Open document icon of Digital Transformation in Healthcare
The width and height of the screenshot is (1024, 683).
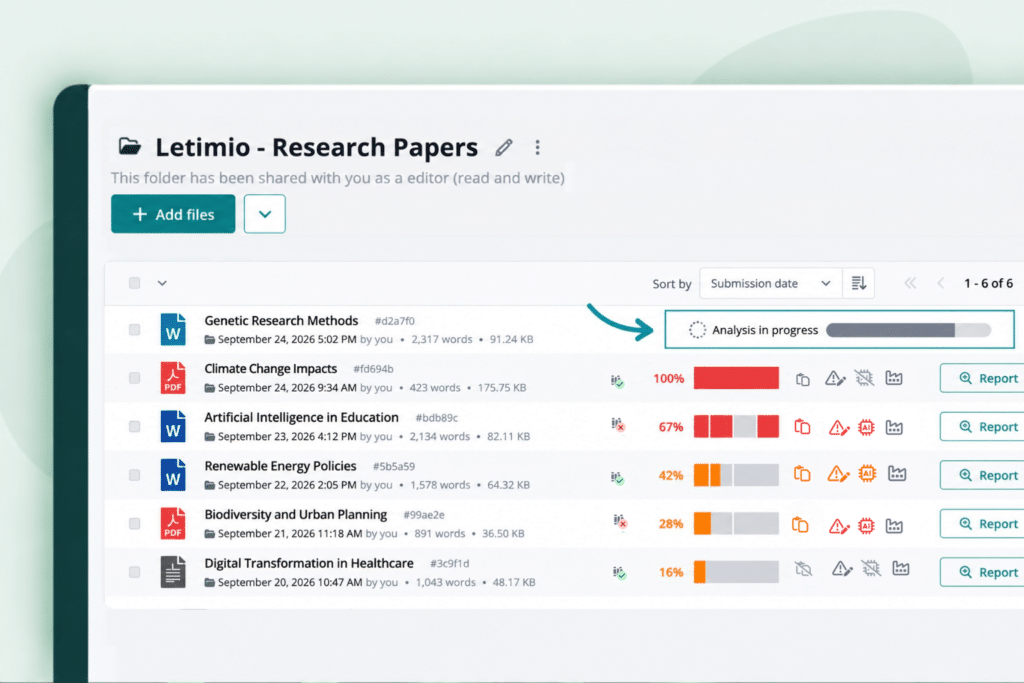[x=173, y=572]
